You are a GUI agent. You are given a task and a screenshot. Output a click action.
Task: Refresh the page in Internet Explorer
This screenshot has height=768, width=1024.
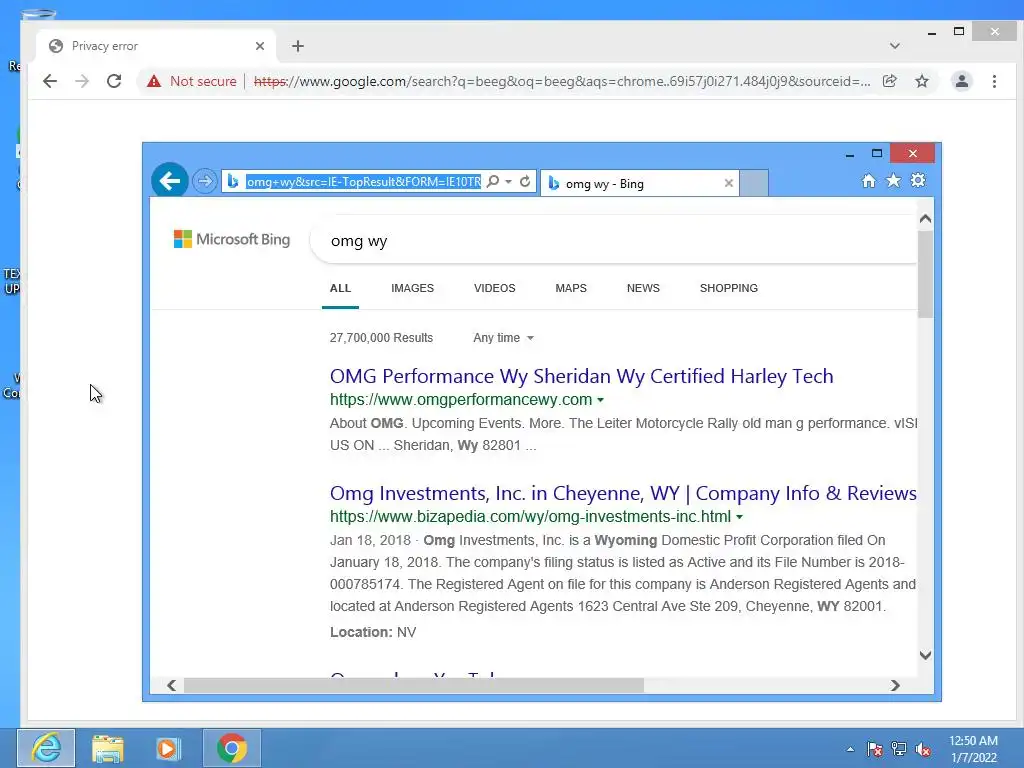click(x=525, y=181)
